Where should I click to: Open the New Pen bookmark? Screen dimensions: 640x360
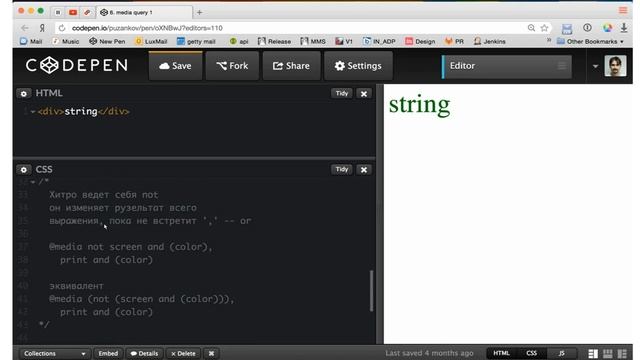[x=107, y=41]
